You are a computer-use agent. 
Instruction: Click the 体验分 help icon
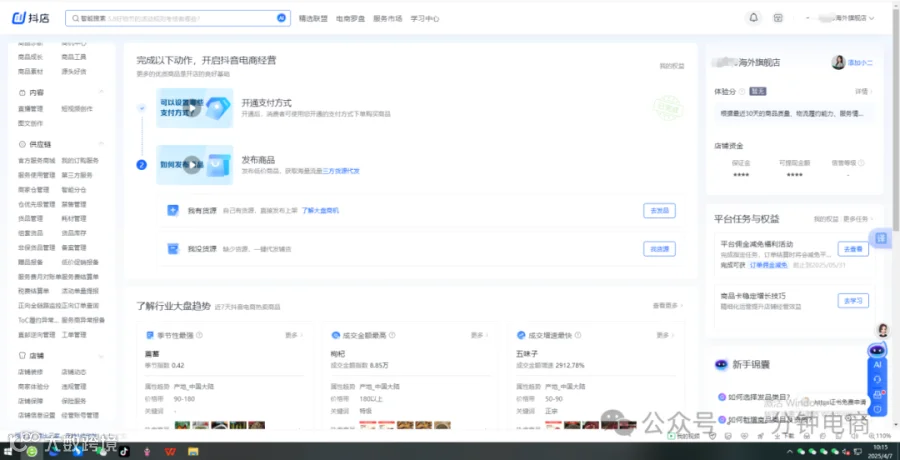742,91
